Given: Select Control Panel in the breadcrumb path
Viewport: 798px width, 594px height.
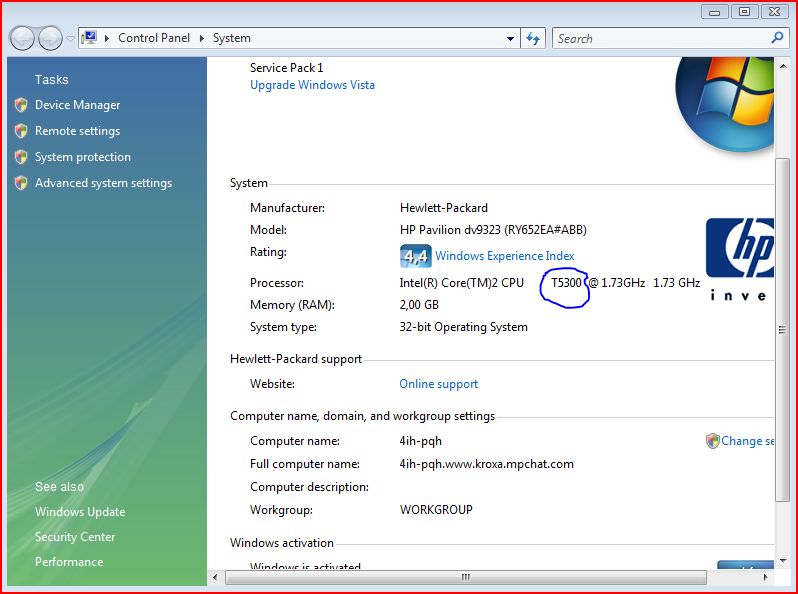Looking at the screenshot, I should point(156,38).
